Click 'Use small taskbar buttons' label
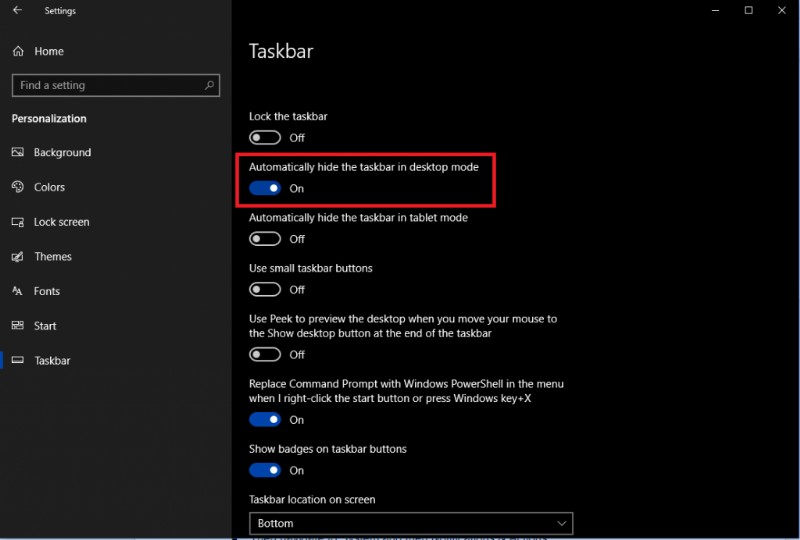 (x=311, y=268)
